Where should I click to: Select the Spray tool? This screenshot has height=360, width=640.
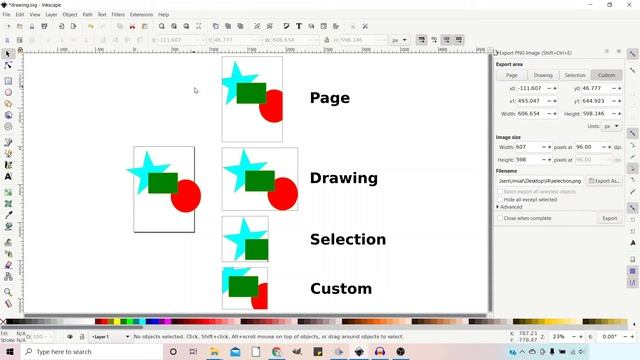[x=8, y=253]
